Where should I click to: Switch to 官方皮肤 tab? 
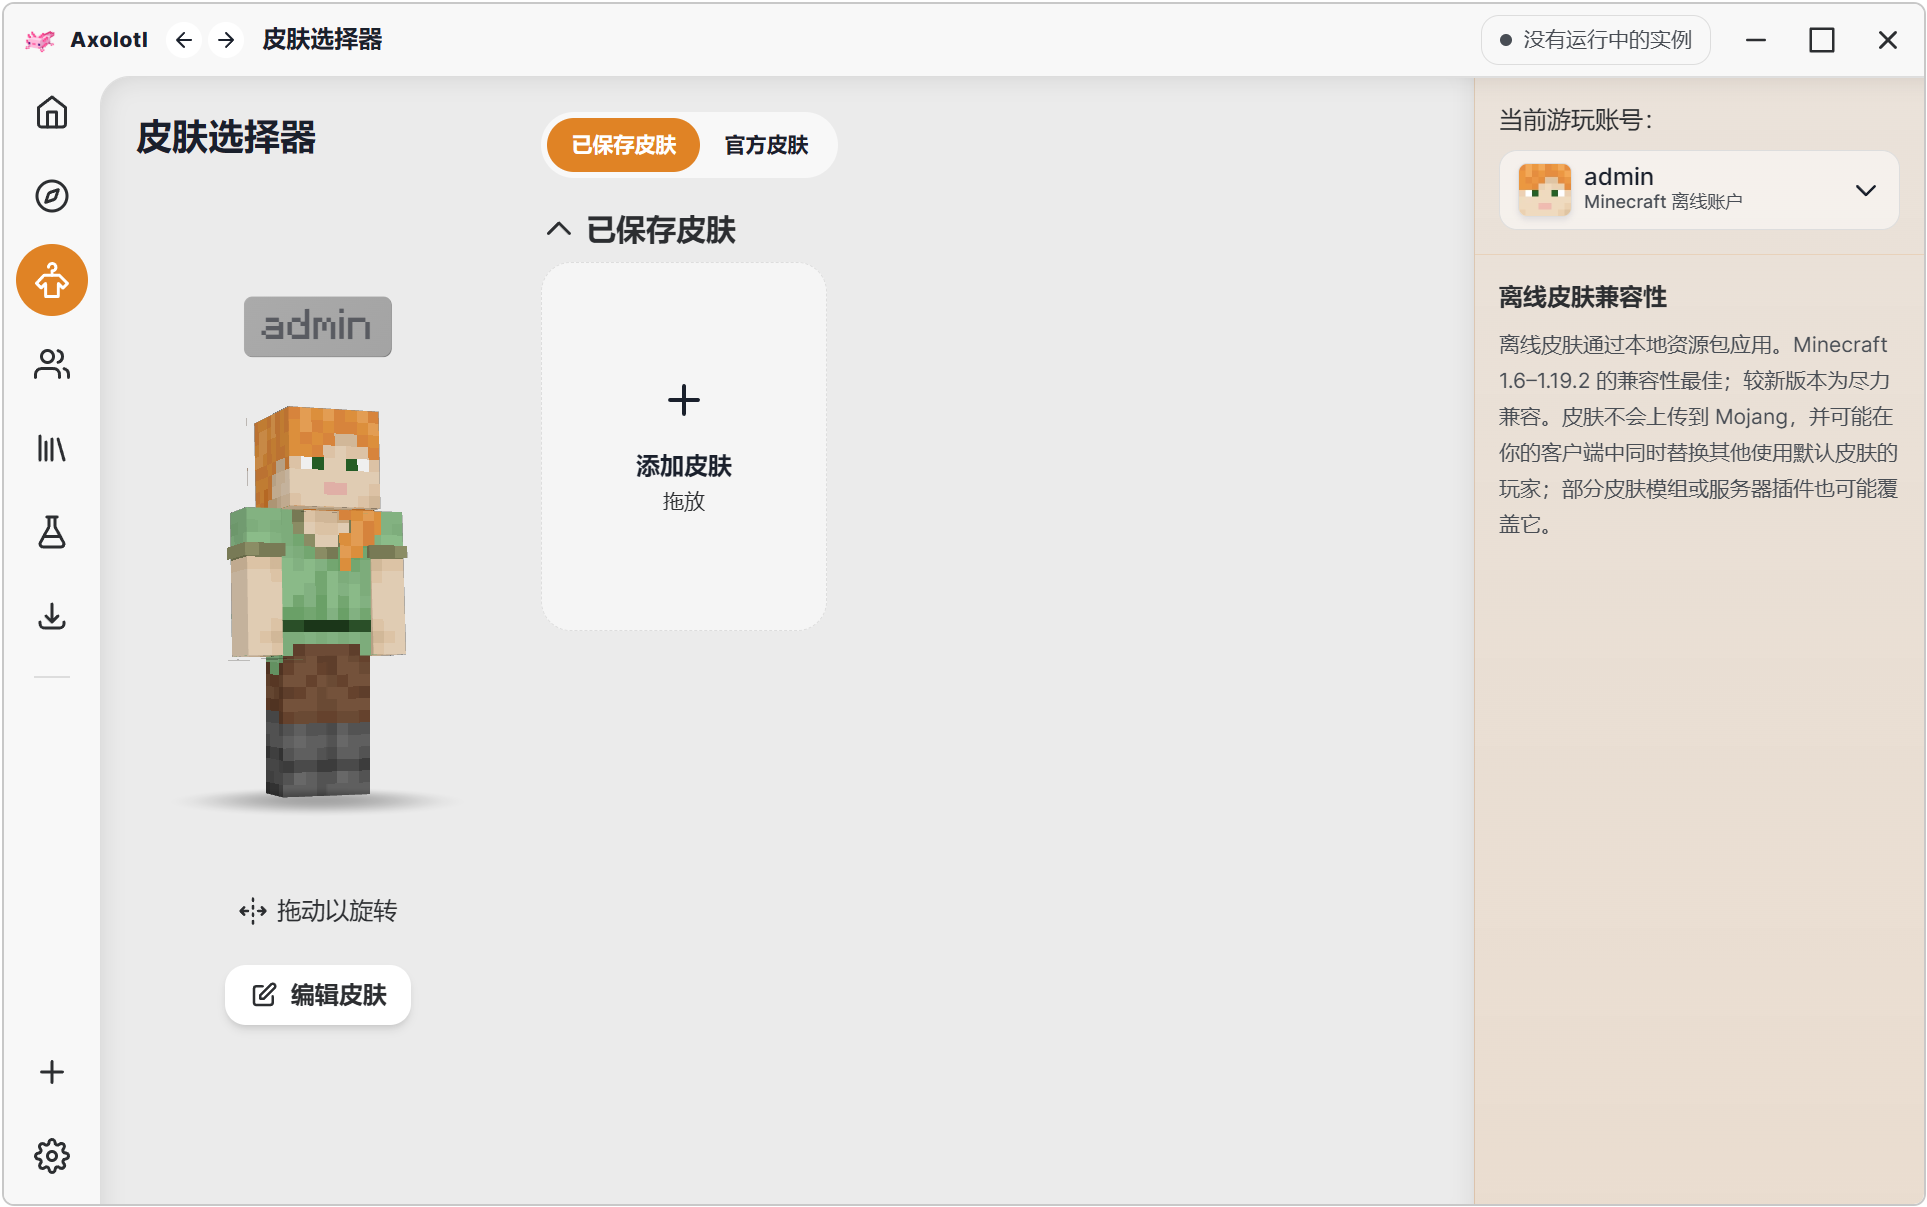point(767,145)
